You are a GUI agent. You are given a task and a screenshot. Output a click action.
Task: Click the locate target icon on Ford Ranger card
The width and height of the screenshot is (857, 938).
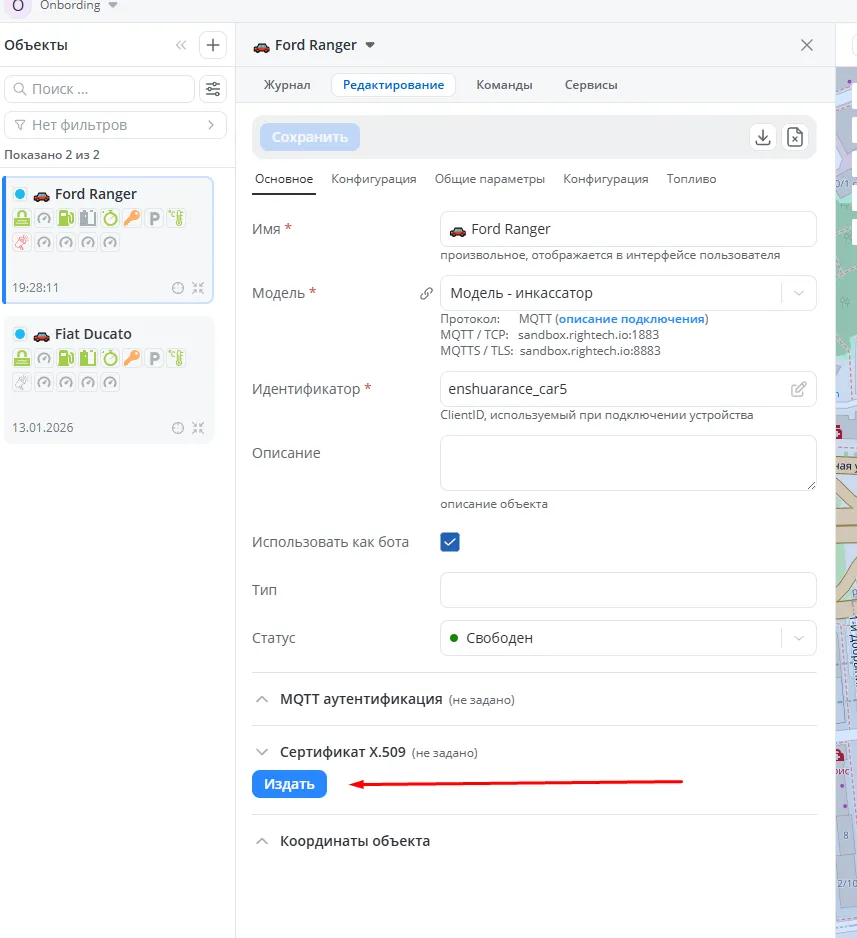tap(178, 288)
